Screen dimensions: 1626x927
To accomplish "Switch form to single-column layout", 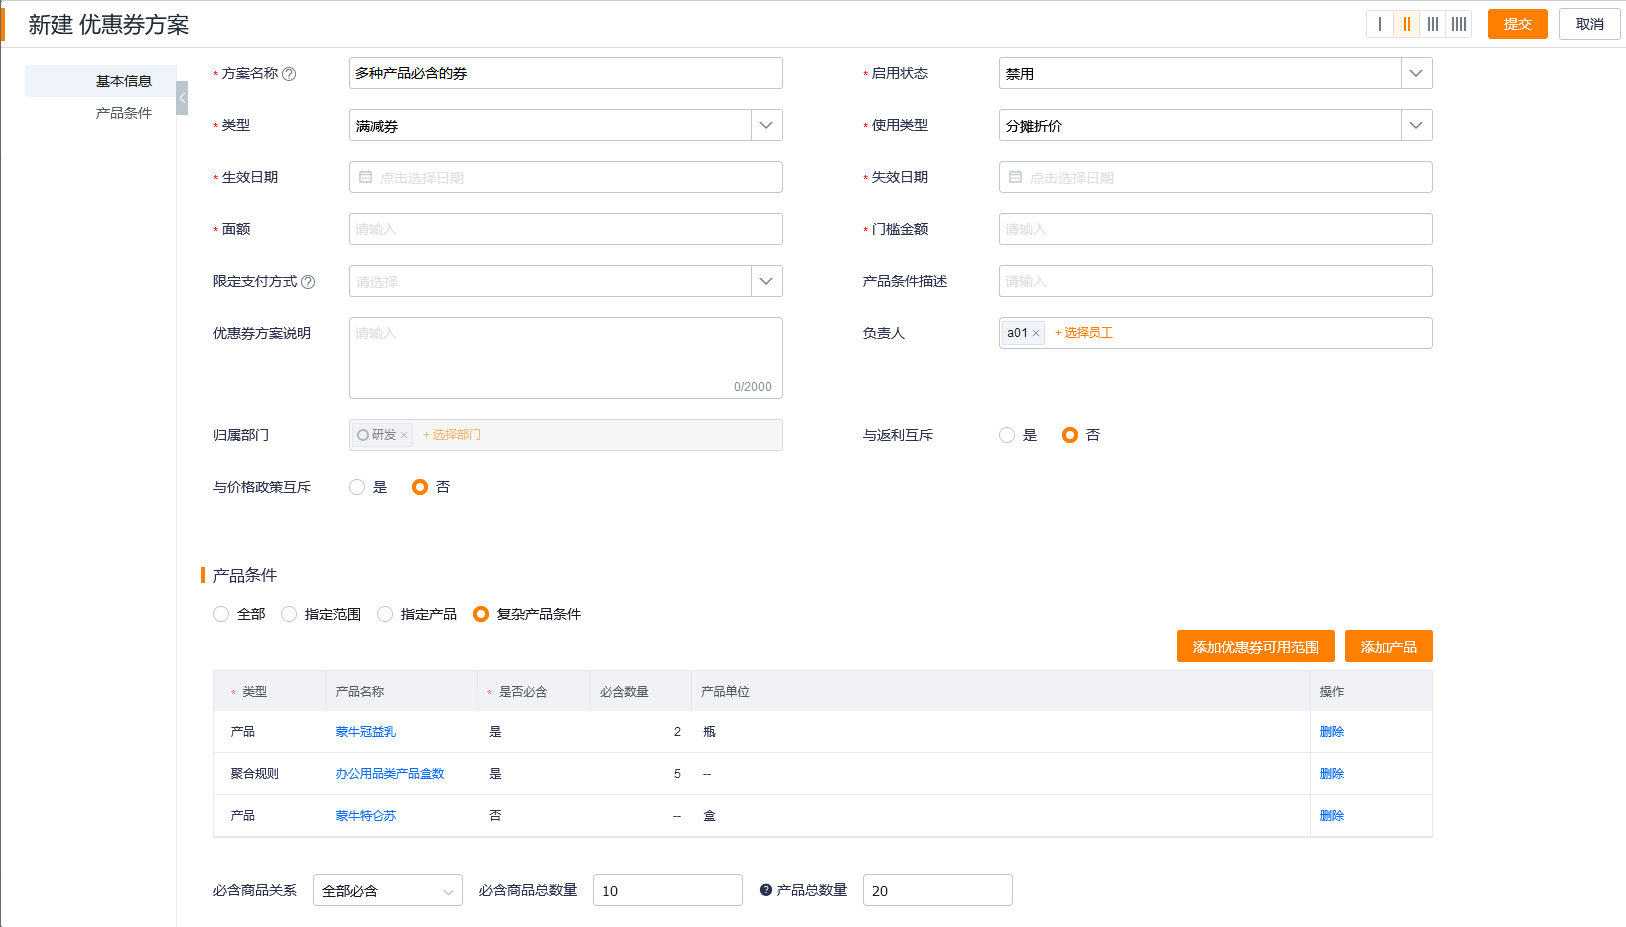I will point(1381,24).
